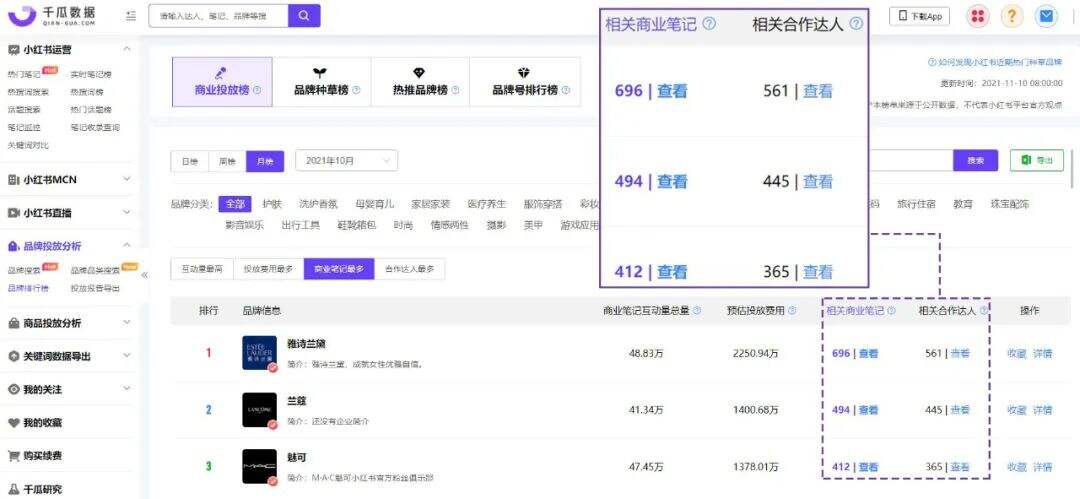This screenshot has height=499, width=1080.
Task: Click the 兰蔻 brand logo thumbnail
Action: pos(260,409)
